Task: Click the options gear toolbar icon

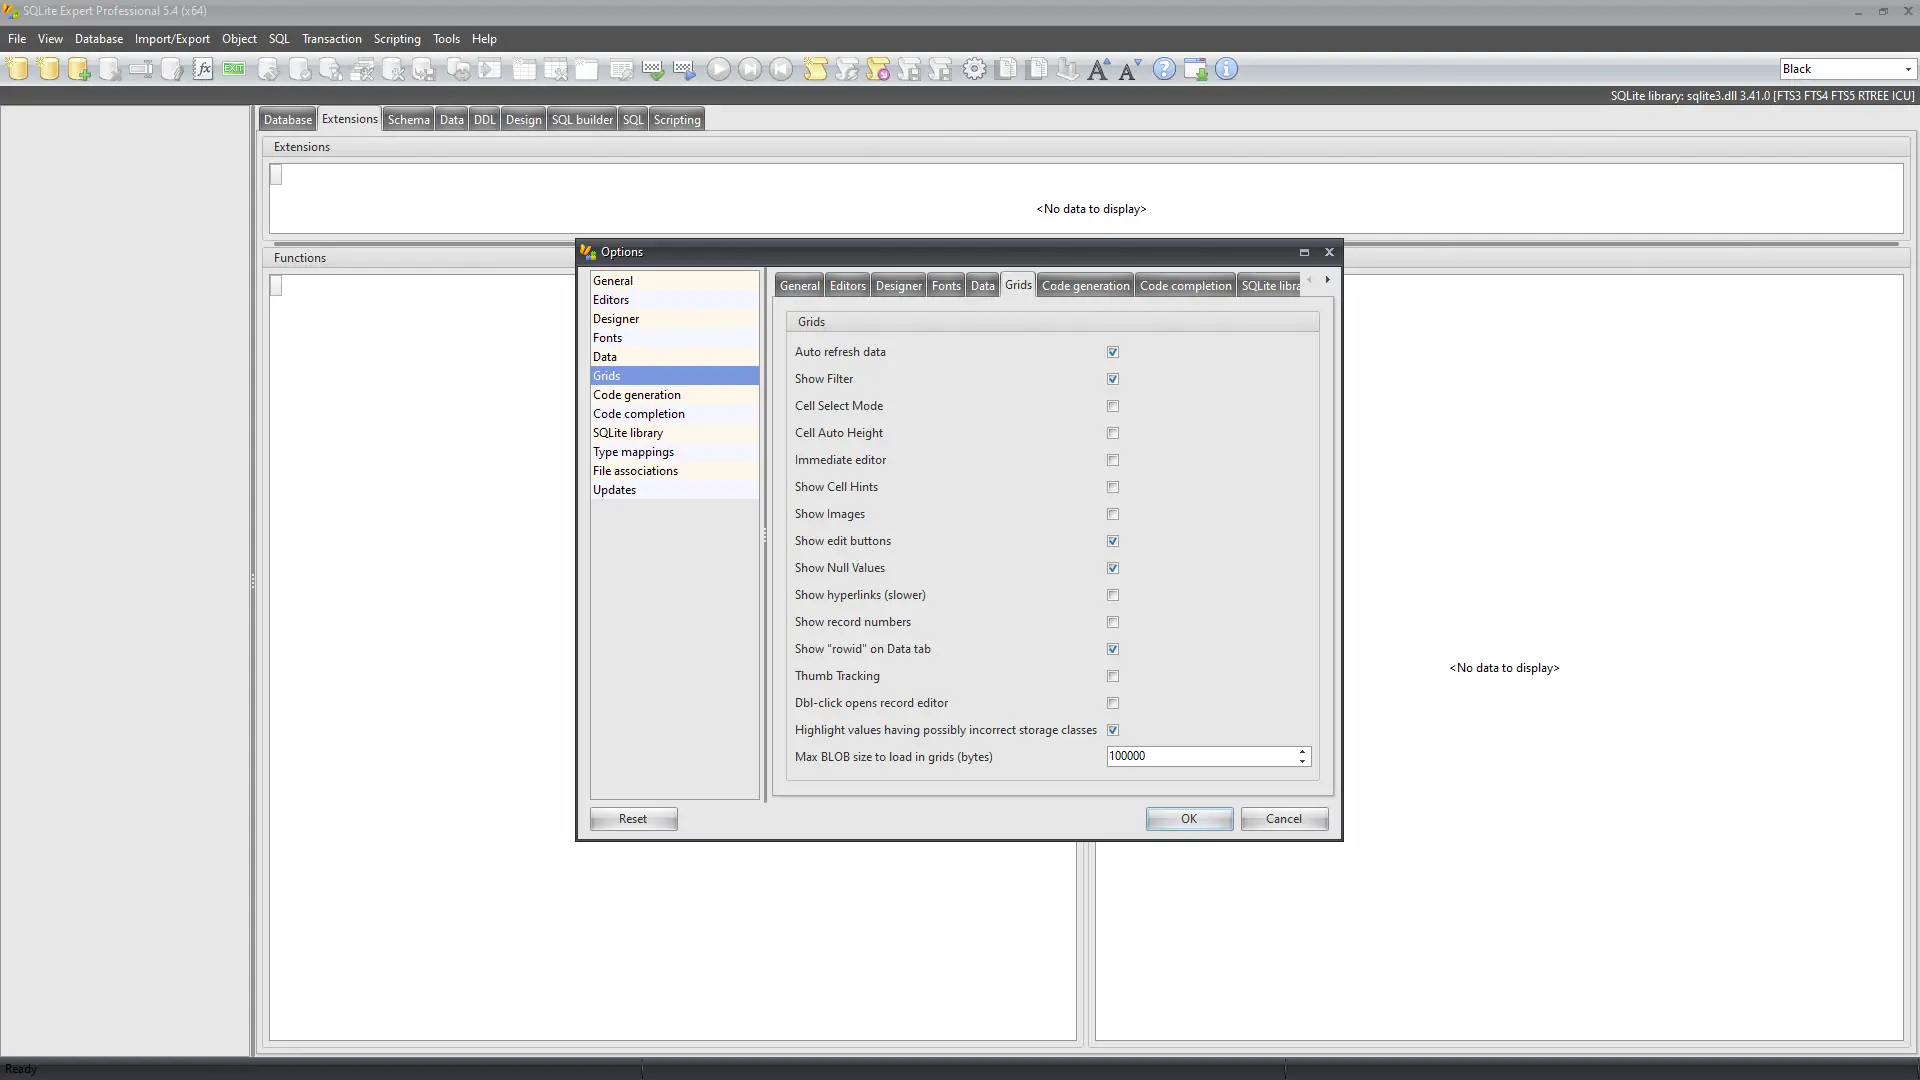Action: tap(974, 69)
